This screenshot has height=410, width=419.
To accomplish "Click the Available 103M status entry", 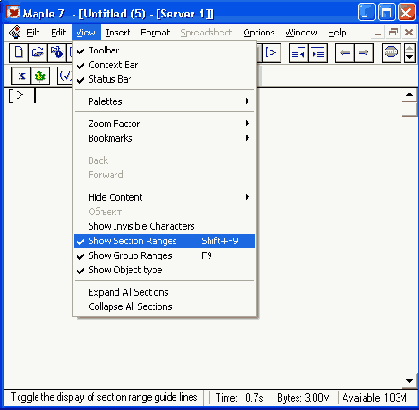I will [374, 398].
